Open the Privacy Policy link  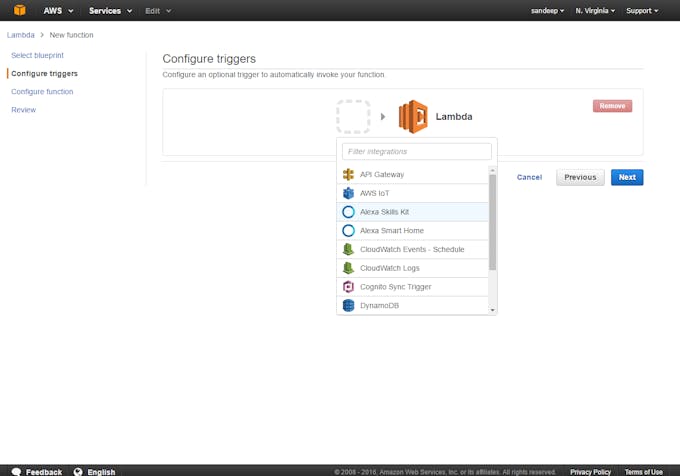tap(590, 472)
